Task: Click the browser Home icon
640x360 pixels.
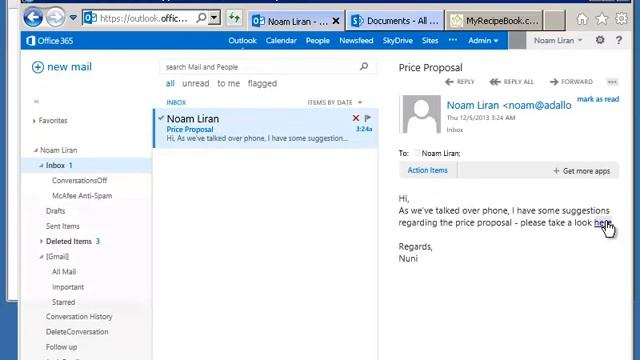Action: (582, 19)
